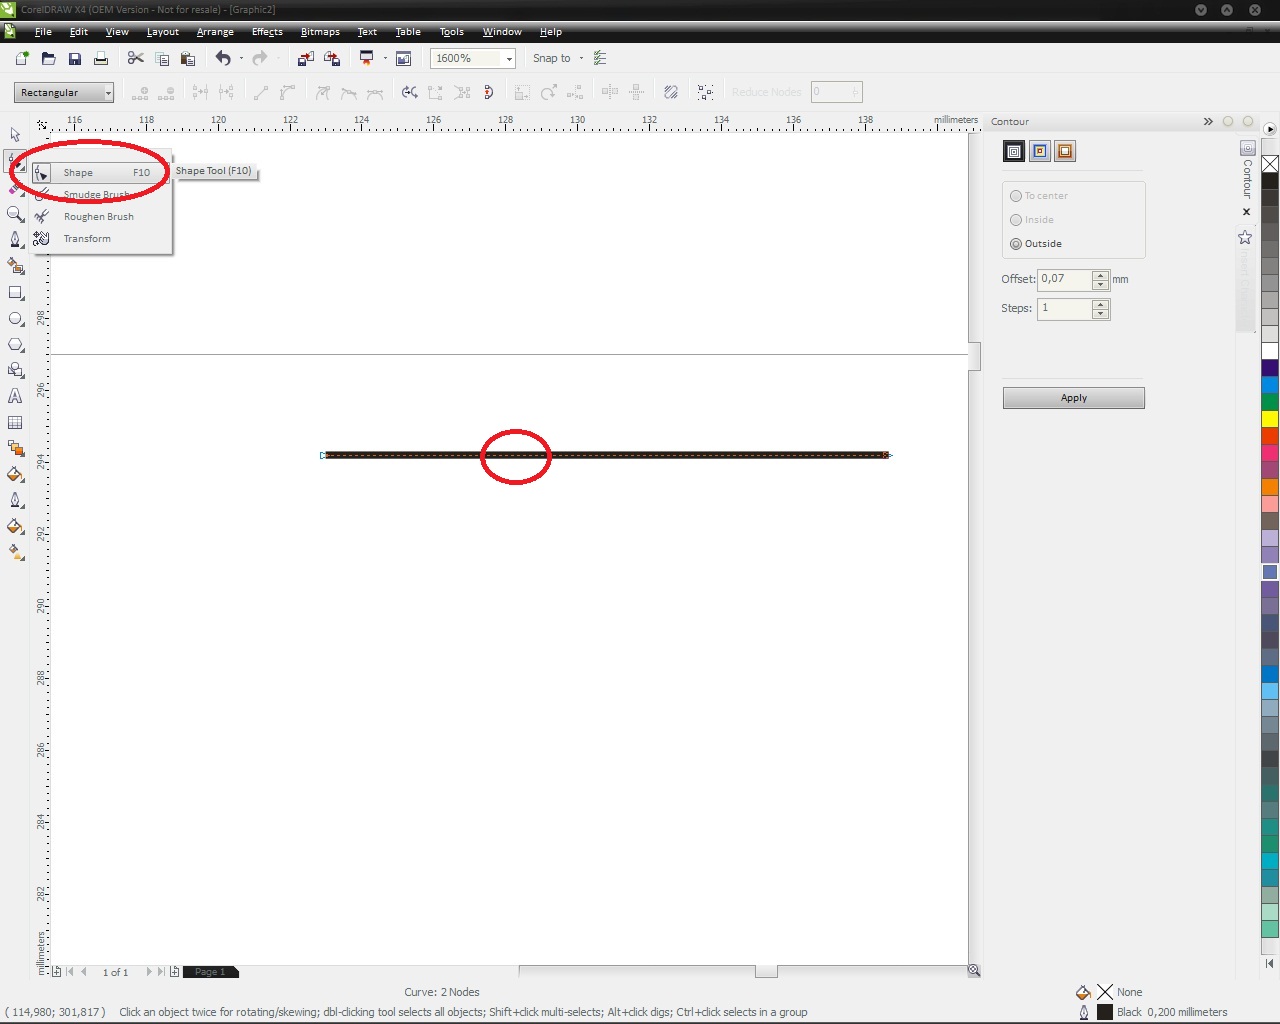Select the Pick tool

[x=15, y=134]
